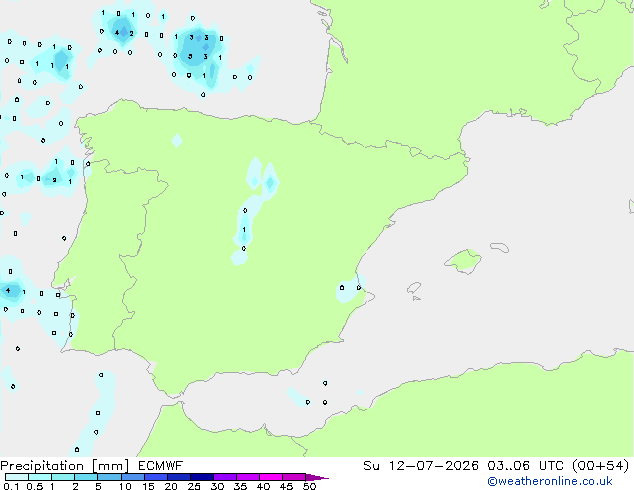
Task: Click the "12-07-2026" forecast date
Action: point(434,466)
